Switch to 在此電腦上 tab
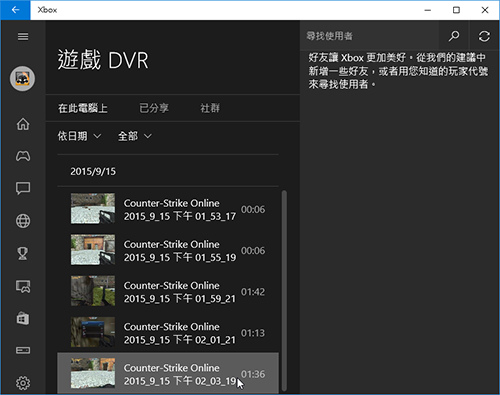 point(83,108)
